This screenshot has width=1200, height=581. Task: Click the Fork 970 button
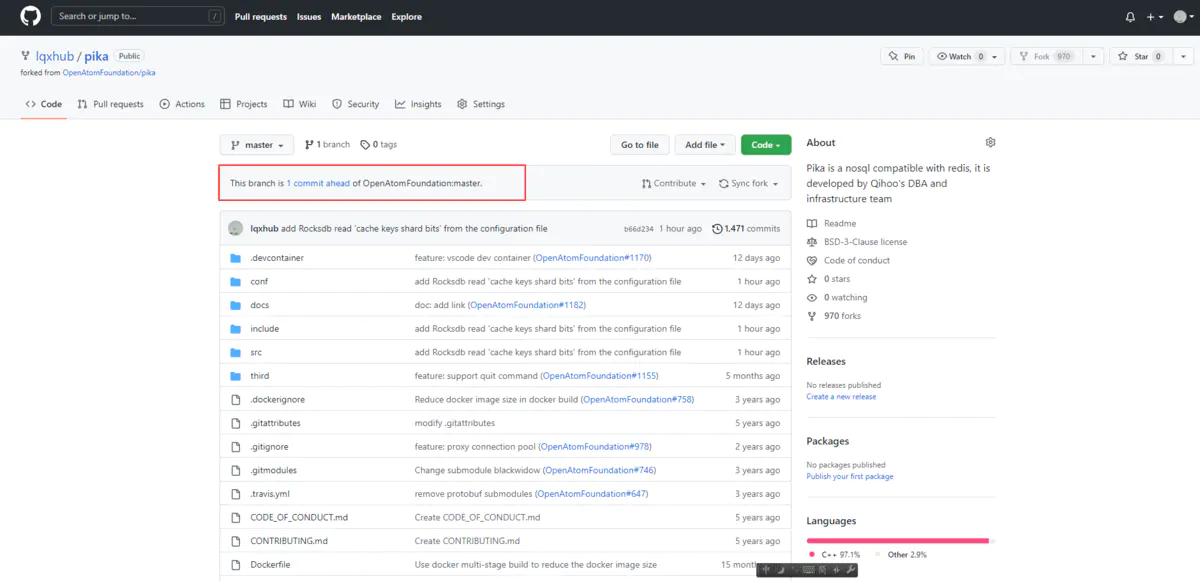coord(1046,57)
